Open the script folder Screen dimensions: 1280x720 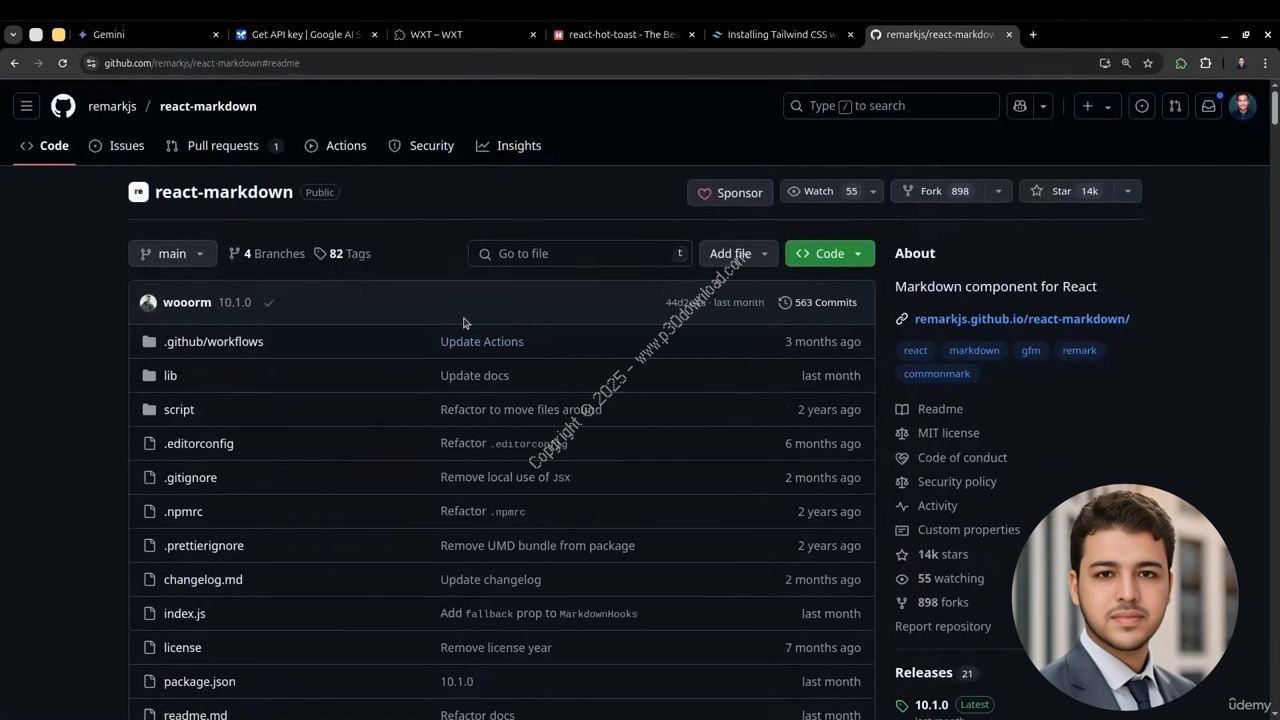coord(179,410)
